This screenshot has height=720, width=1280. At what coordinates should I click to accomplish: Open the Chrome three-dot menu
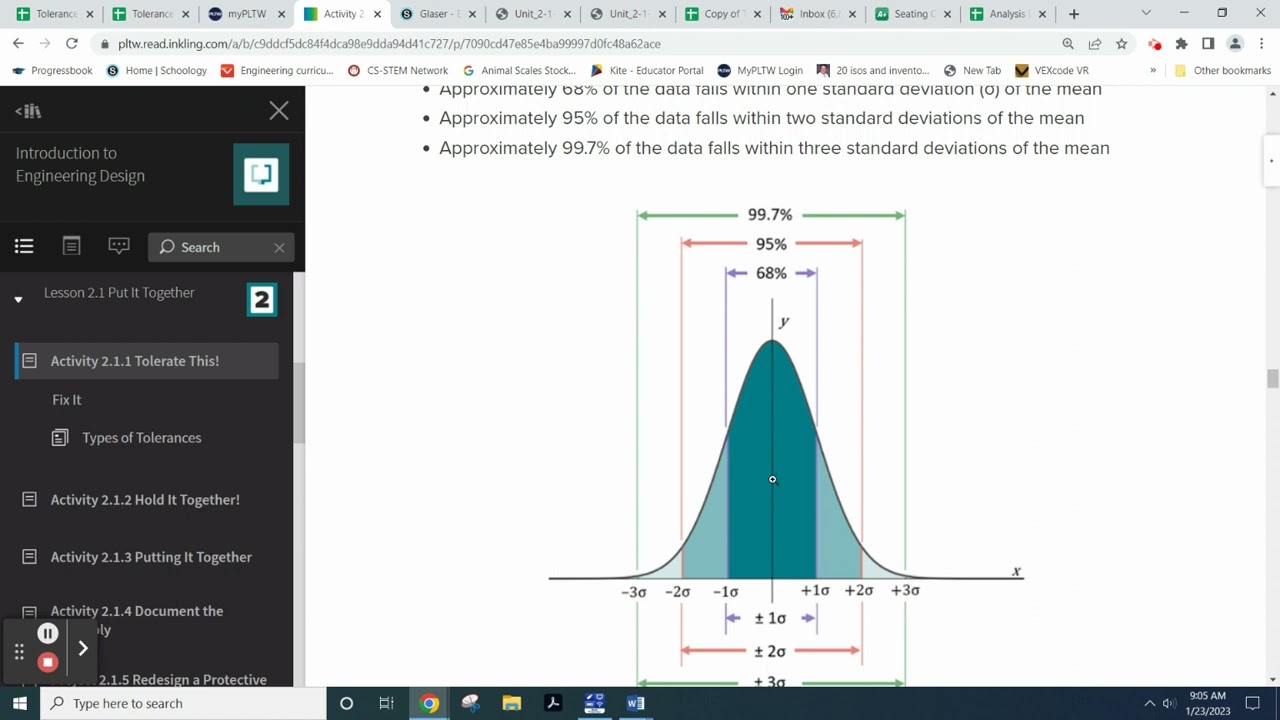[1261, 44]
